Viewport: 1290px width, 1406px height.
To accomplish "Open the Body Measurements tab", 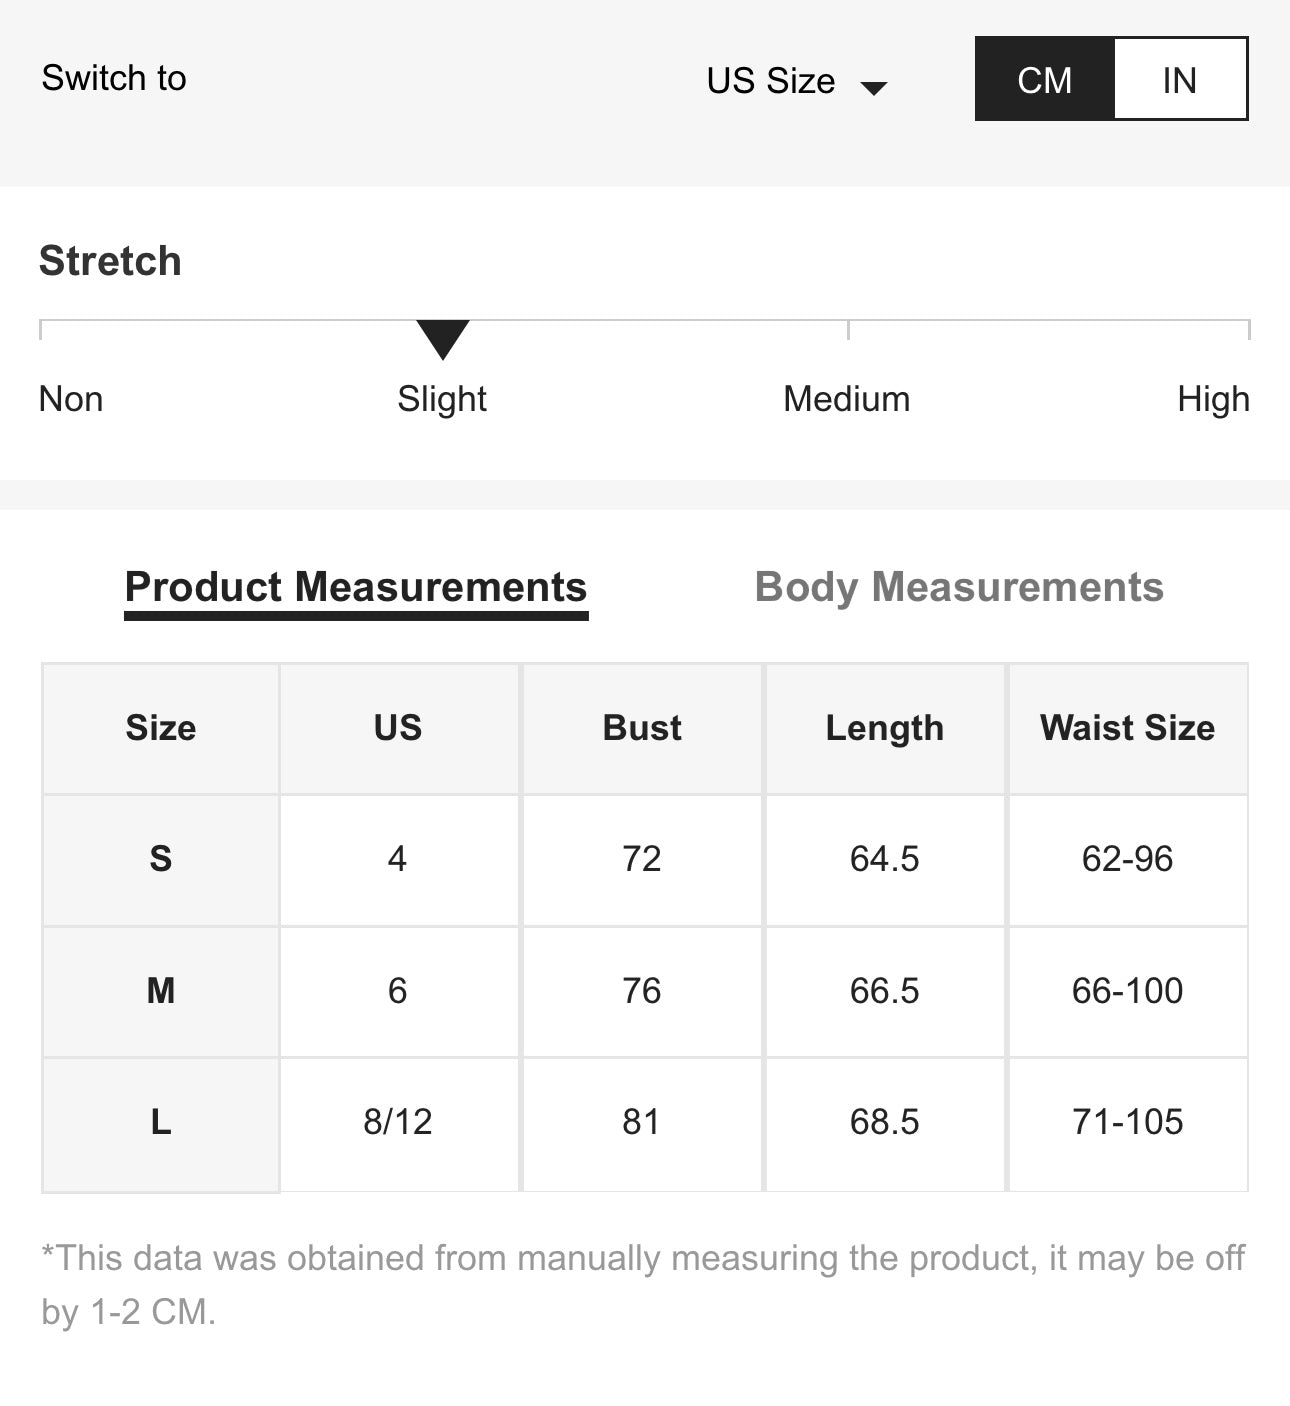I will [x=958, y=587].
